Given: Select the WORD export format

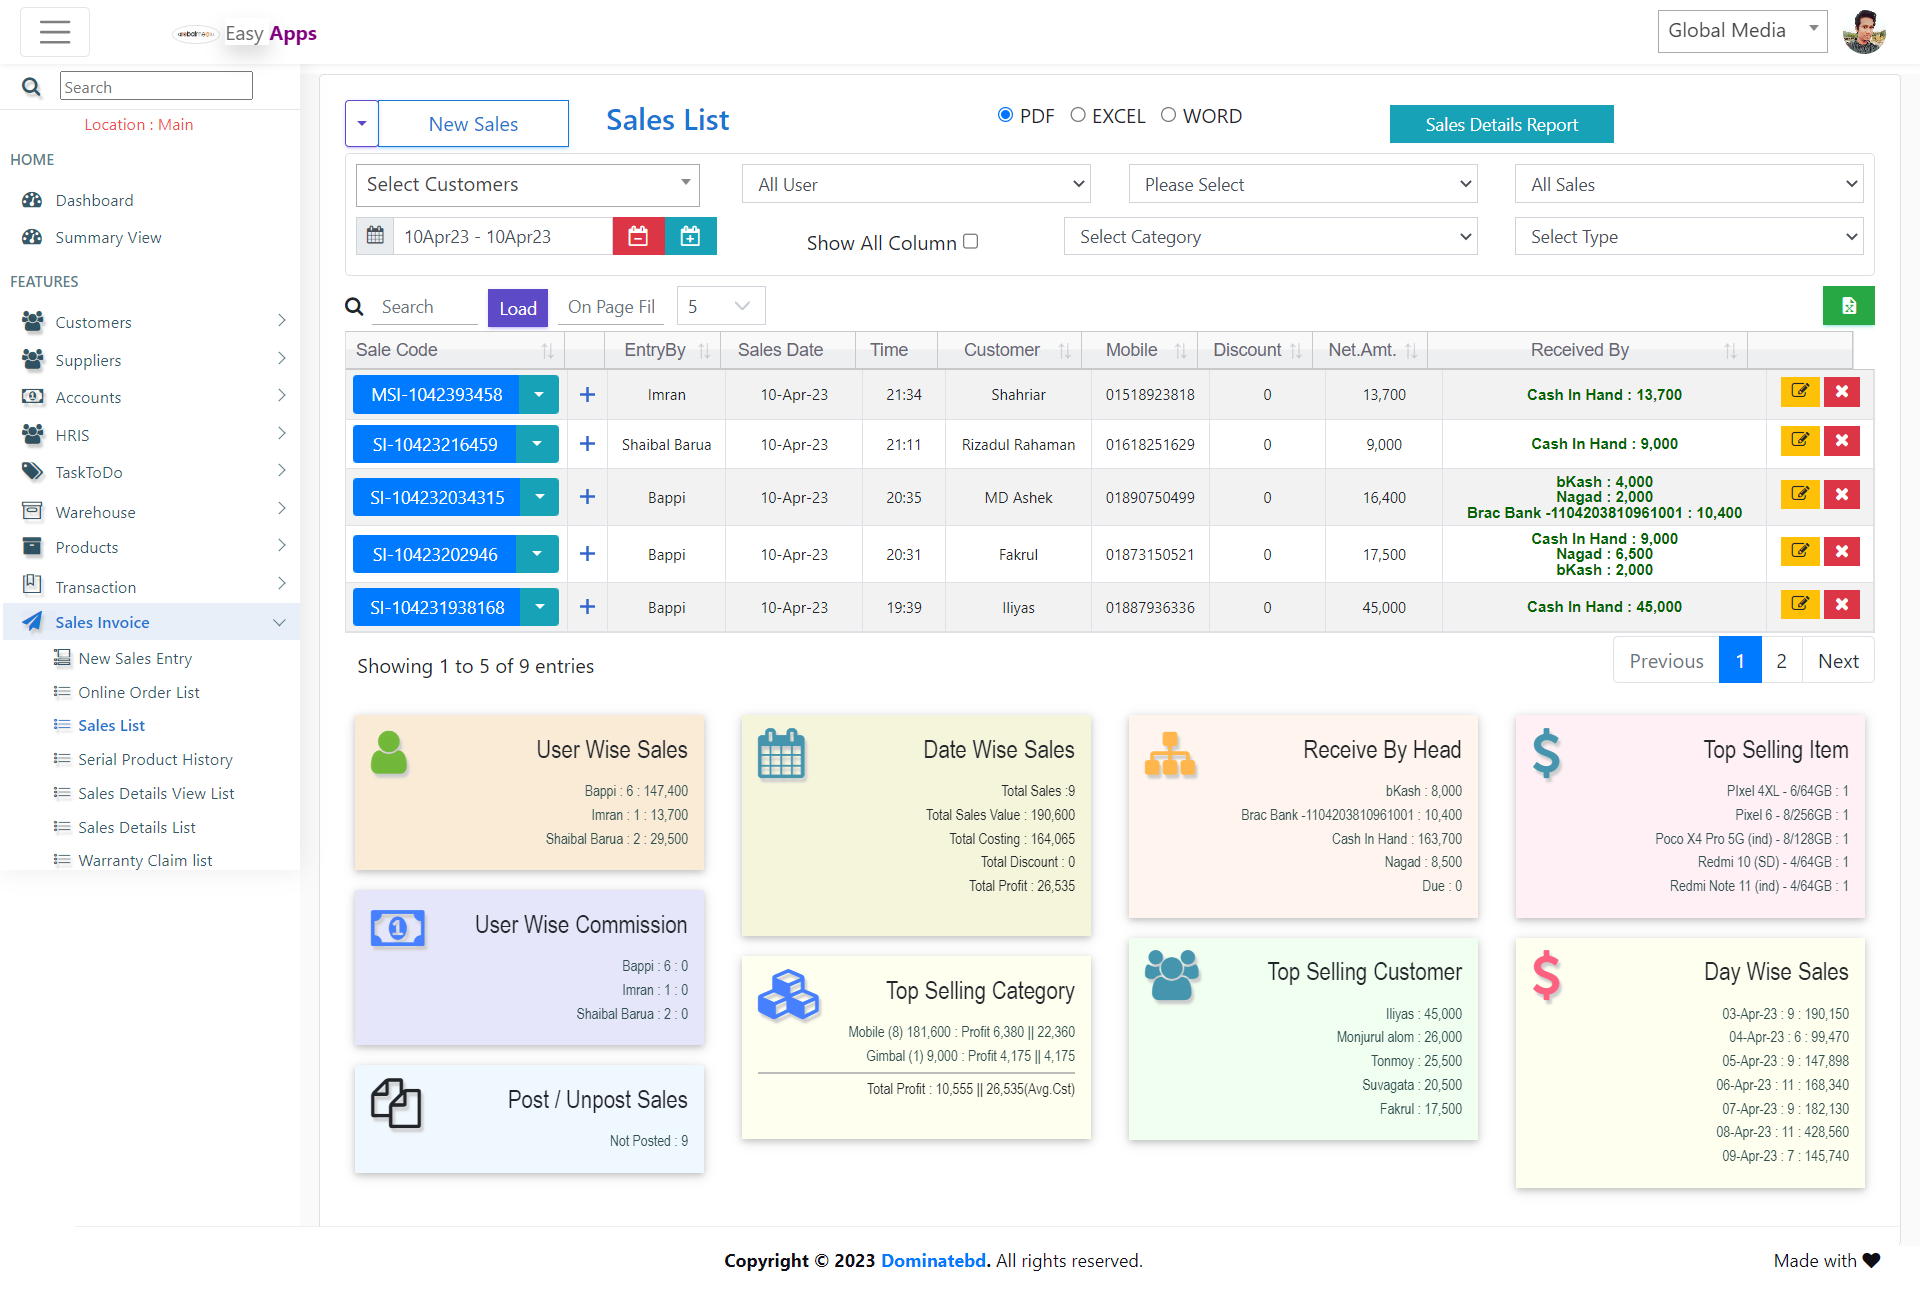Looking at the screenshot, I should tap(1168, 115).
